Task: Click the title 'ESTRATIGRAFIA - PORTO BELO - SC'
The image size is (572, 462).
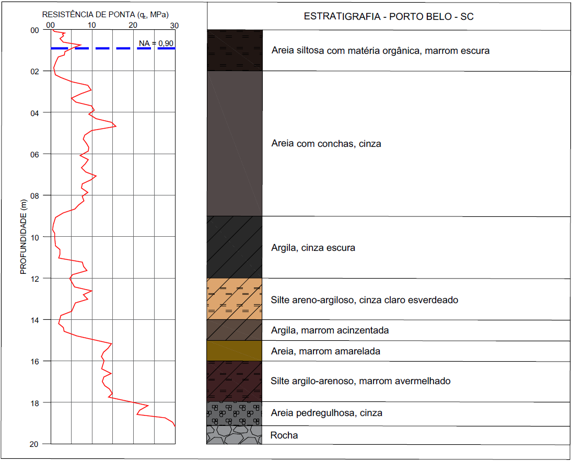Action: pos(389,17)
